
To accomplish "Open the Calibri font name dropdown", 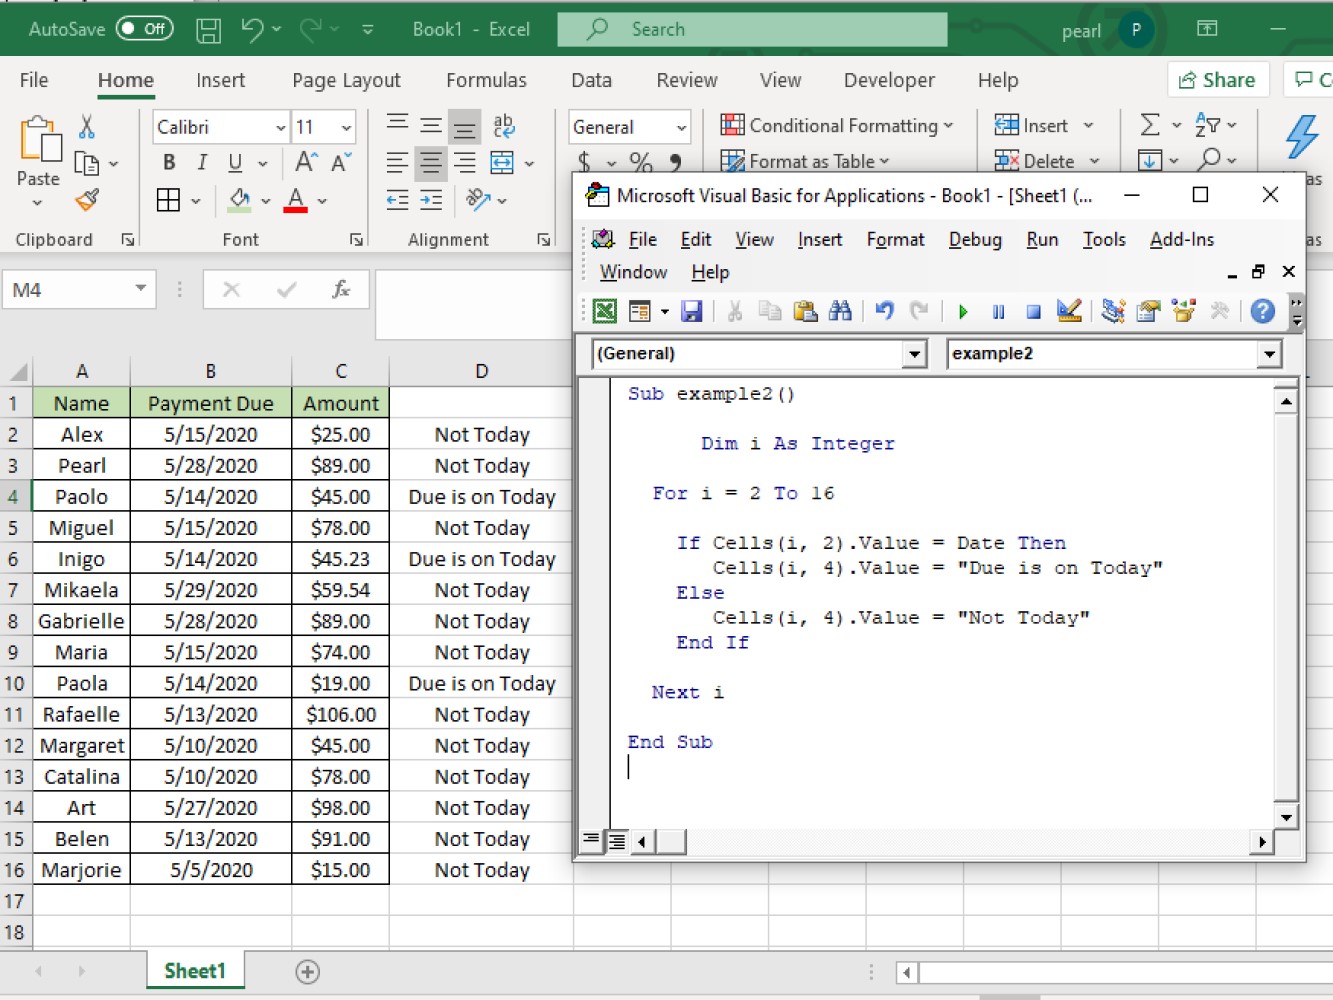I will 280,127.
